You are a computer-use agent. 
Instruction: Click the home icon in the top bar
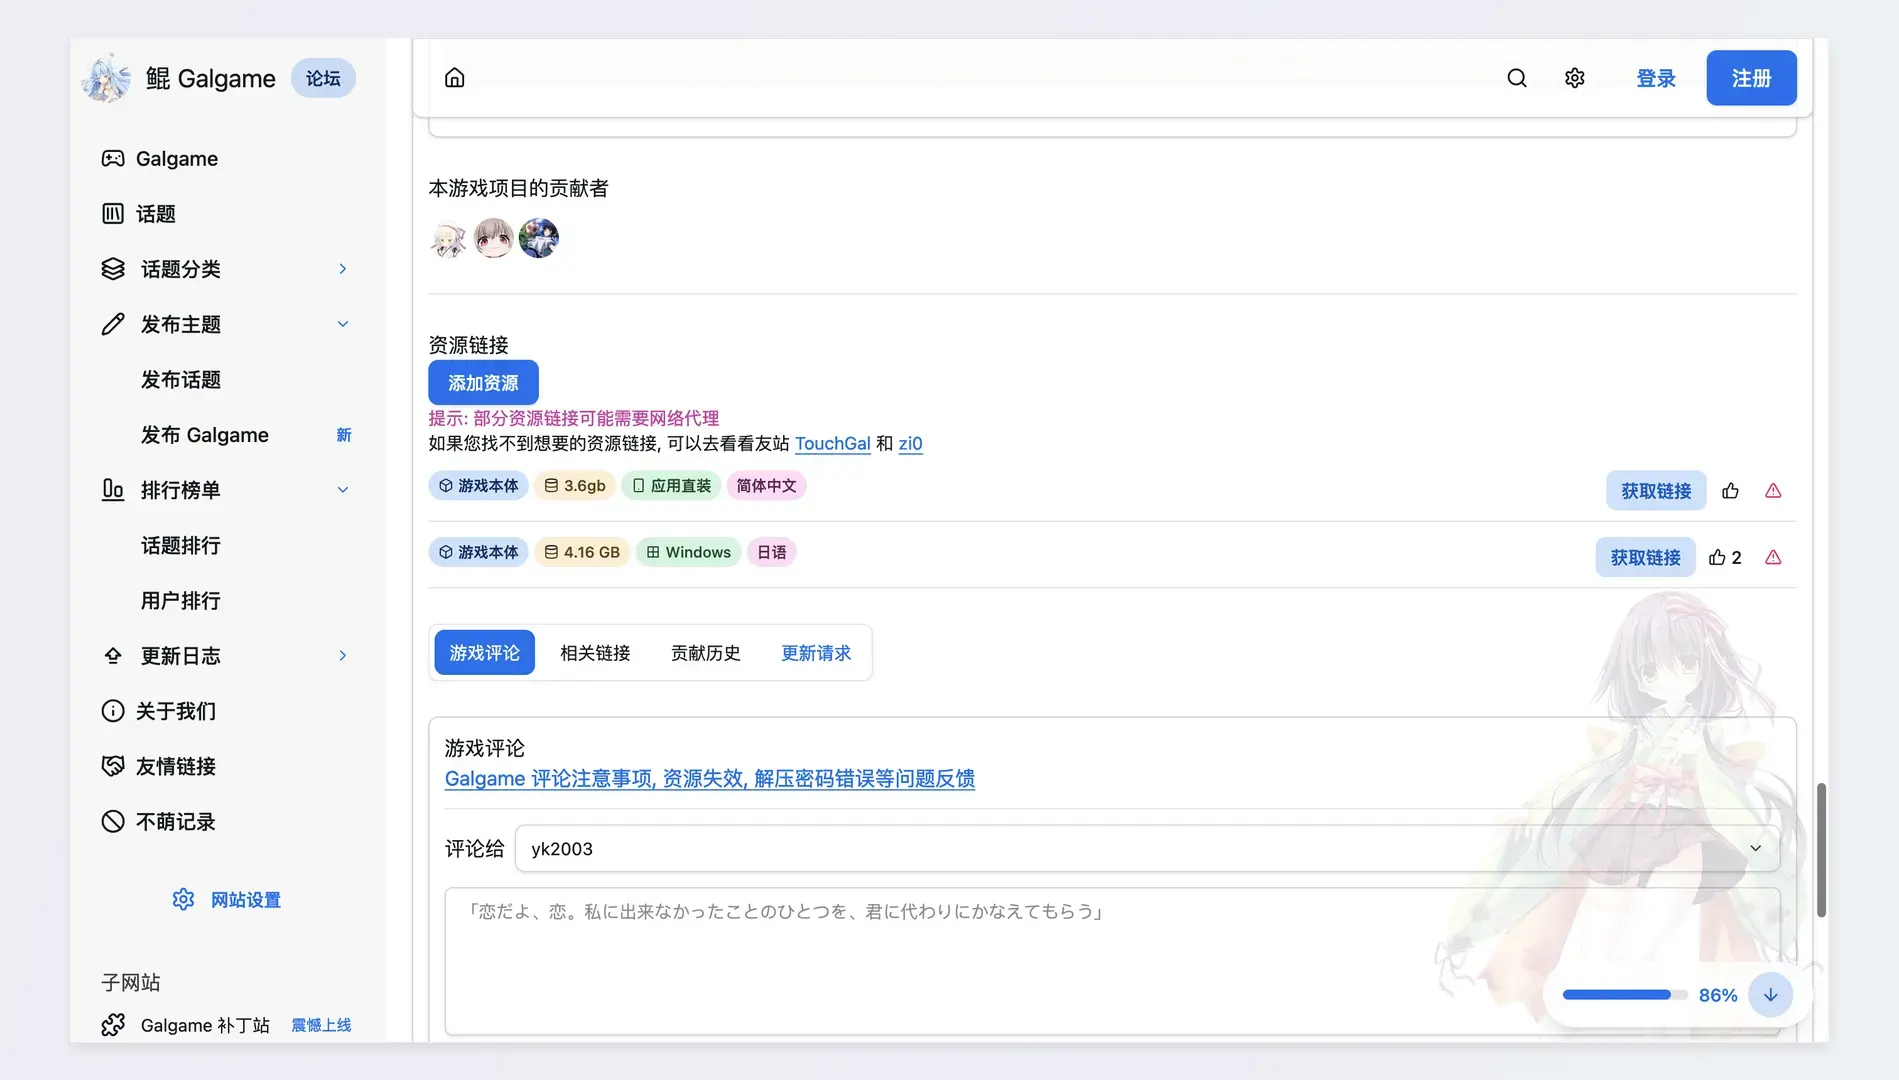point(455,78)
